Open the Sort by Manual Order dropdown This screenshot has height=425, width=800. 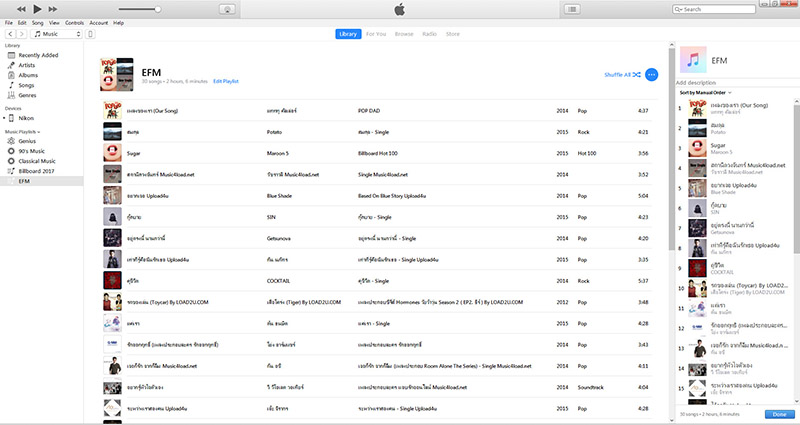[706, 93]
